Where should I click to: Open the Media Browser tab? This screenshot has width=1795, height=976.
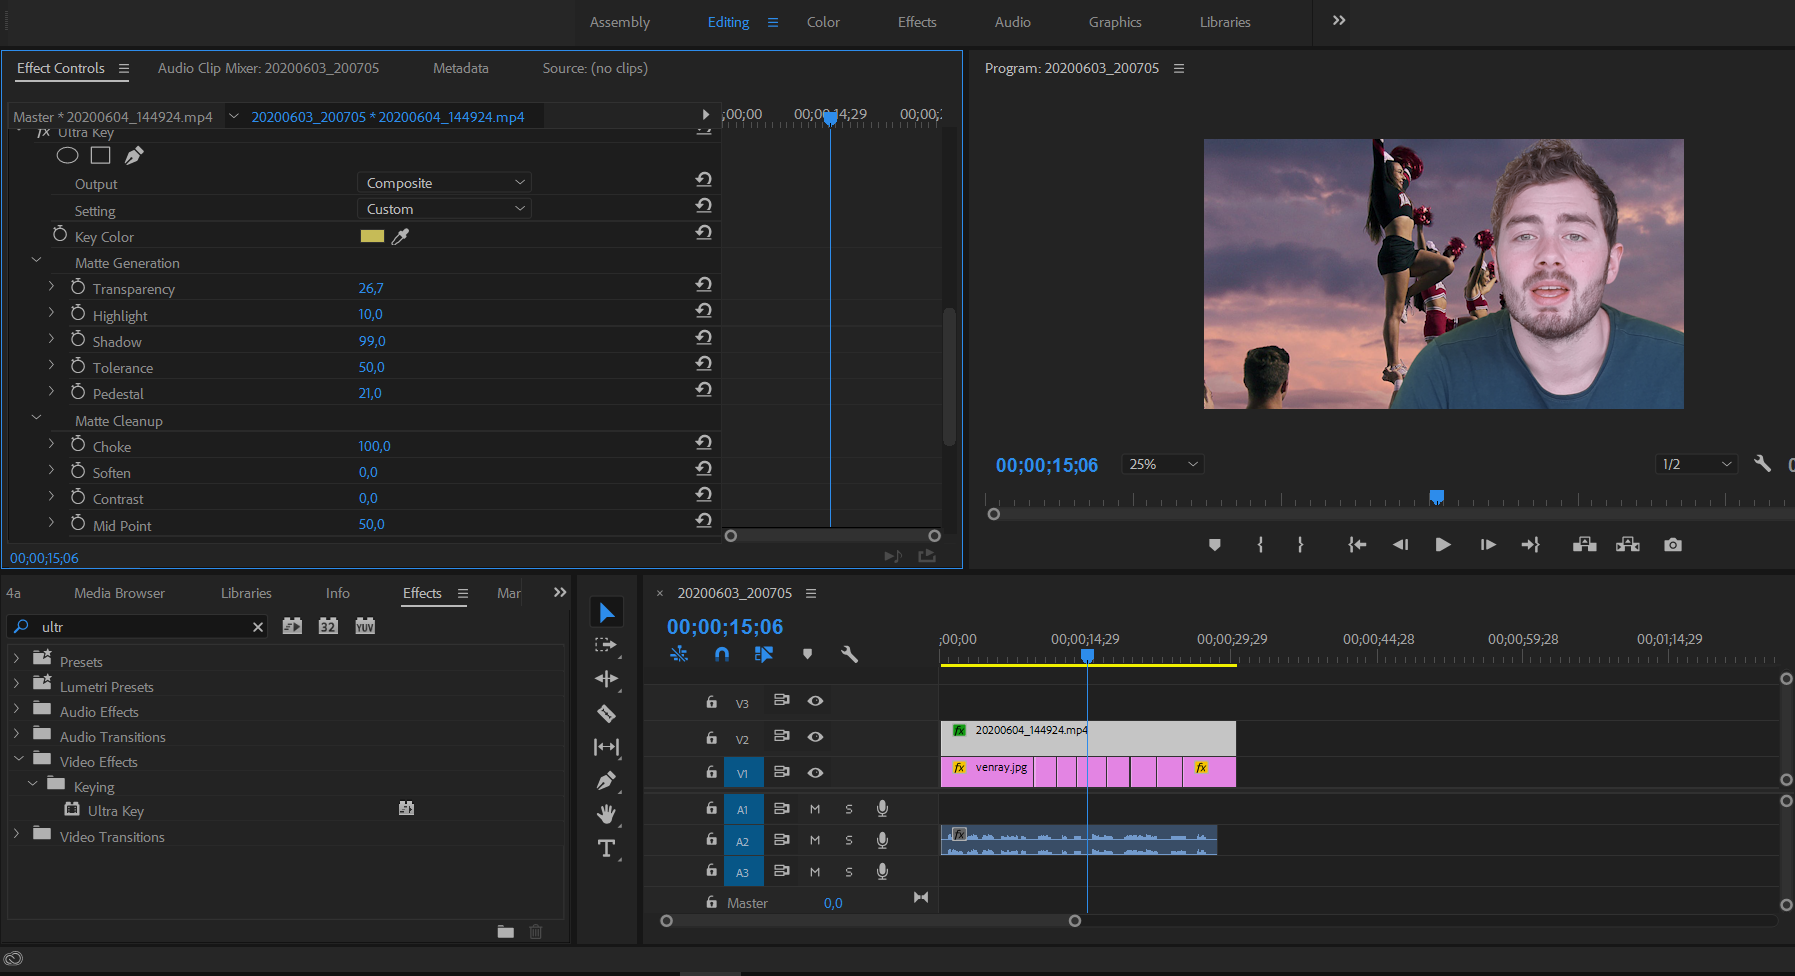tap(119, 593)
